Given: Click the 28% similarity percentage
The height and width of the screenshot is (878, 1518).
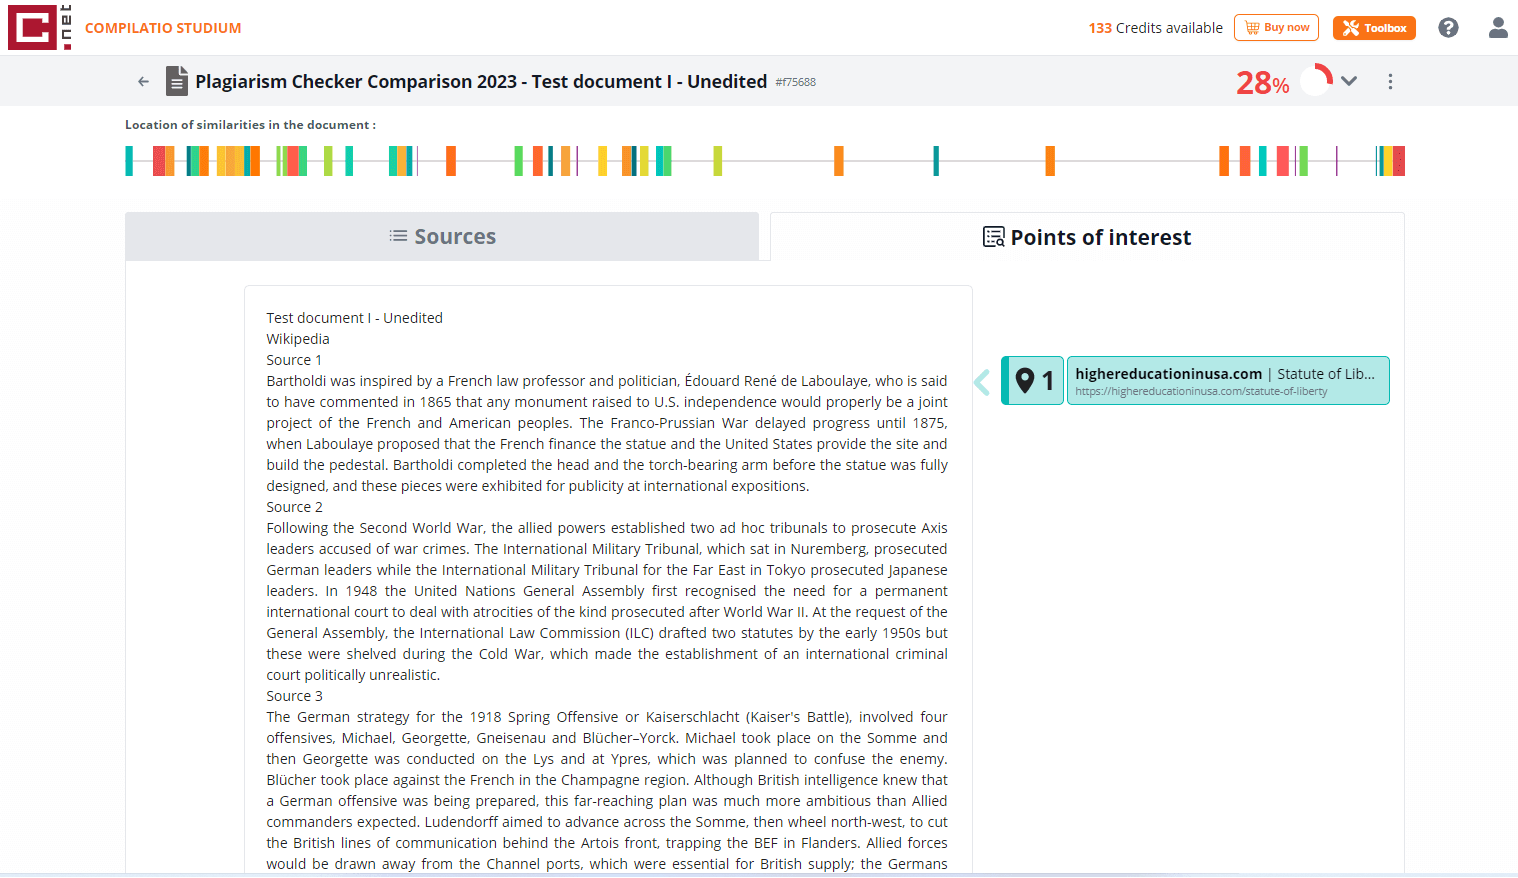Looking at the screenshot, I should [x=1262, y=83].
